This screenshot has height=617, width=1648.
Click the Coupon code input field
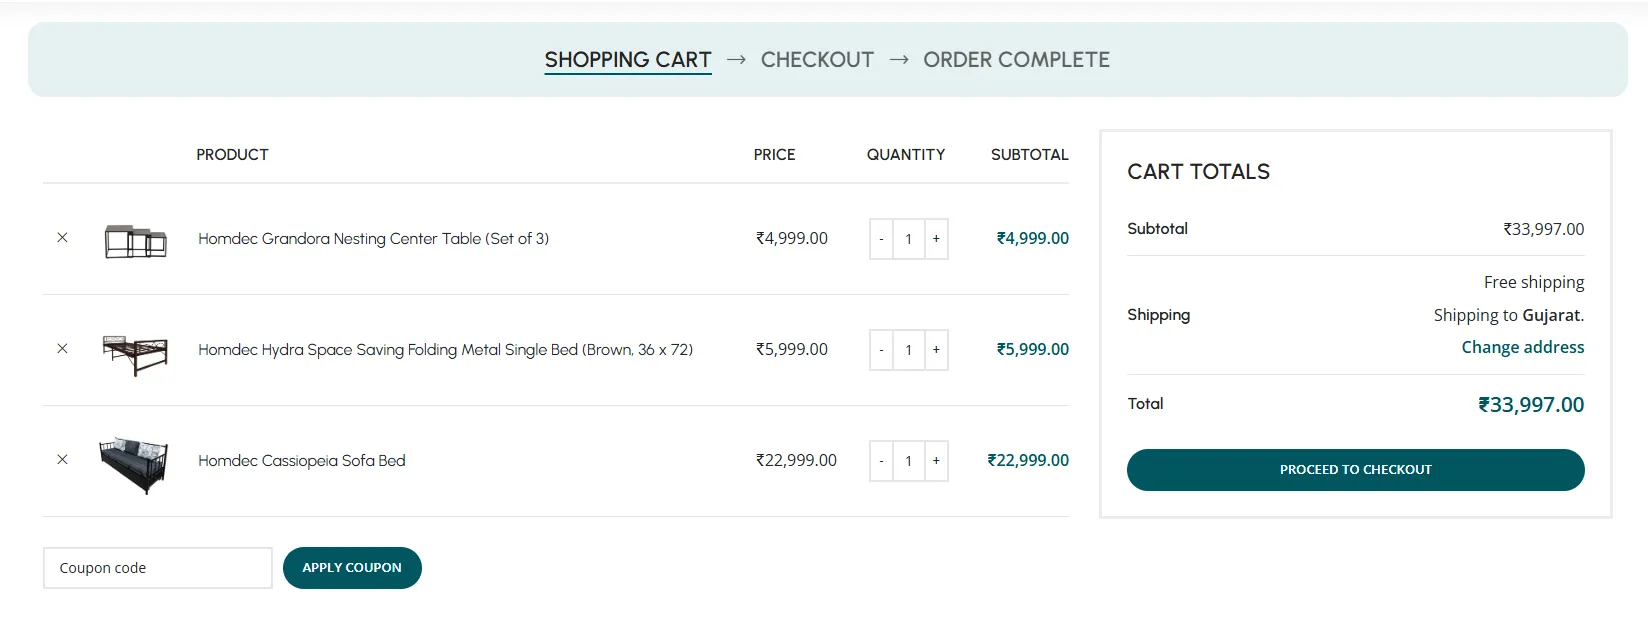pos(158,568)
